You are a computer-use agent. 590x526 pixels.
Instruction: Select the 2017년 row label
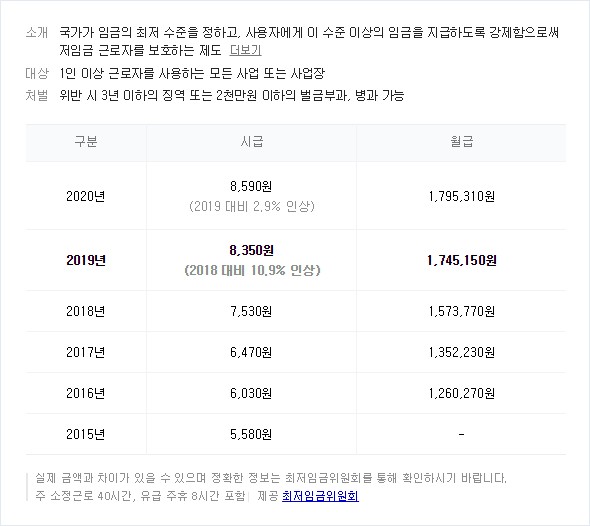[x=85, y=352]
